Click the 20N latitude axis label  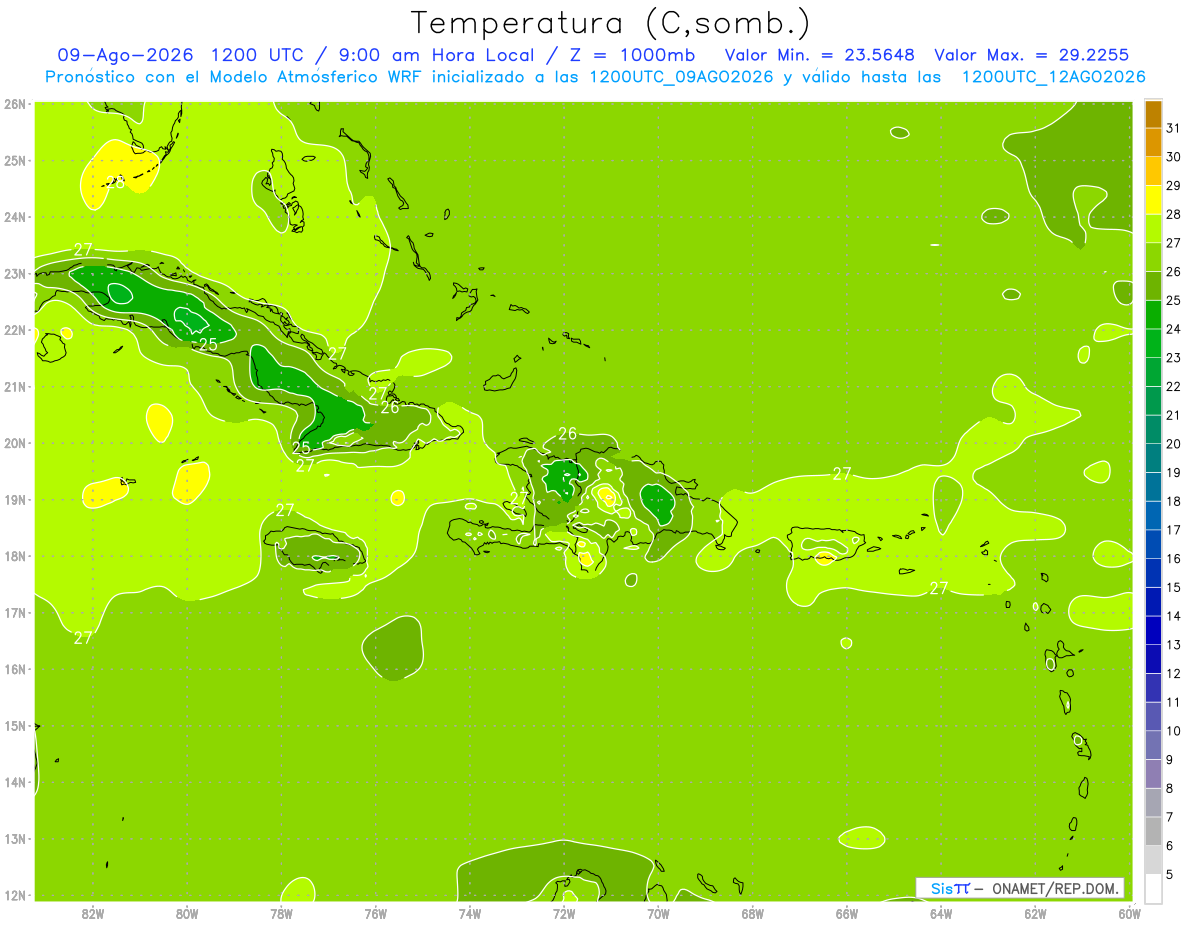[x=15, y=443]
